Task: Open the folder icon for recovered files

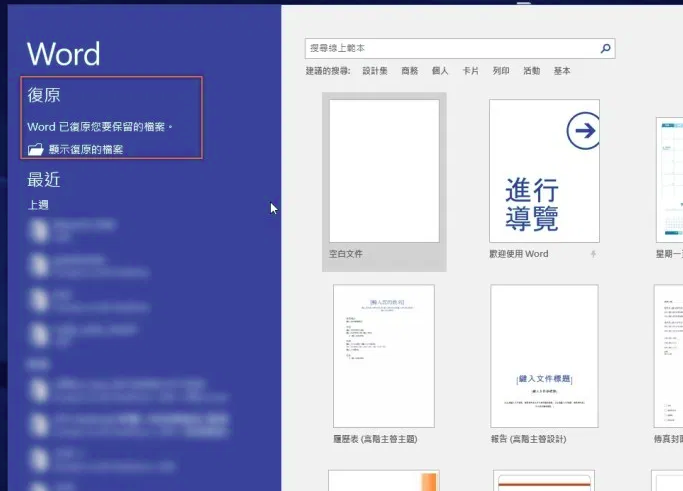Action: (x=36, y=149)
